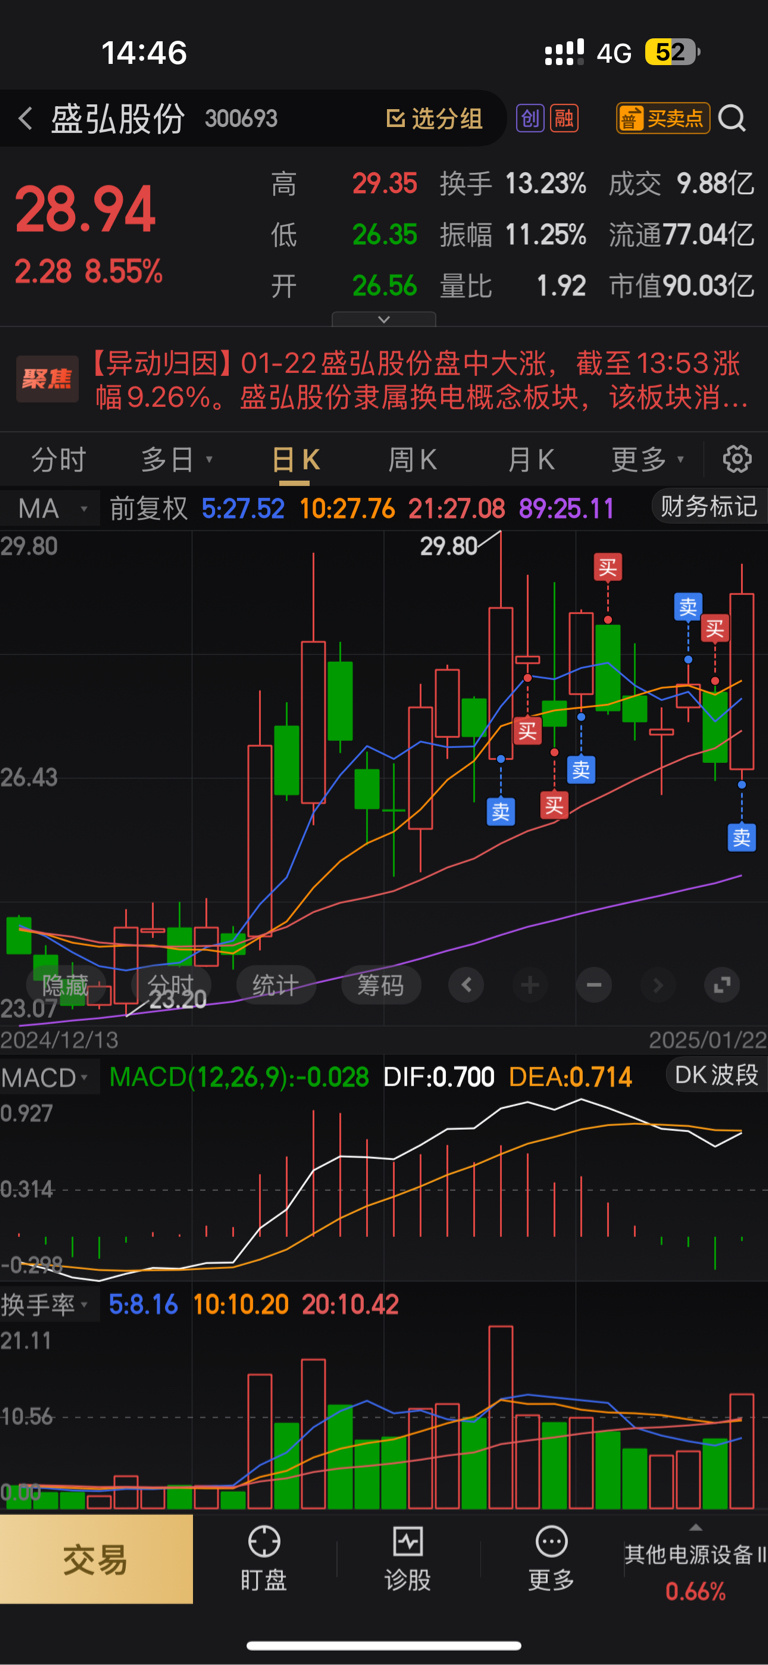This screenshot has width=768, height=1665.
Task: Tap the 89:25.11 MA89 value
Action: [x=566, y=508]
